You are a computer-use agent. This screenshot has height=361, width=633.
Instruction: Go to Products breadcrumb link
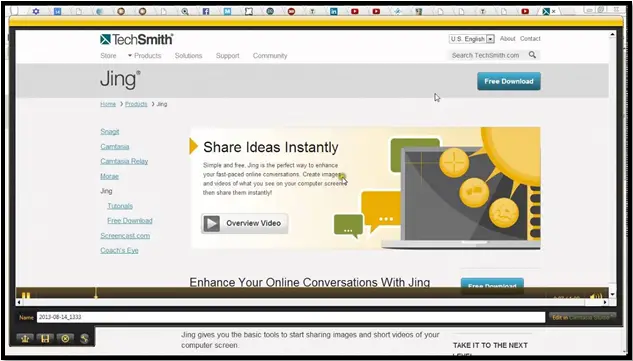136,104
